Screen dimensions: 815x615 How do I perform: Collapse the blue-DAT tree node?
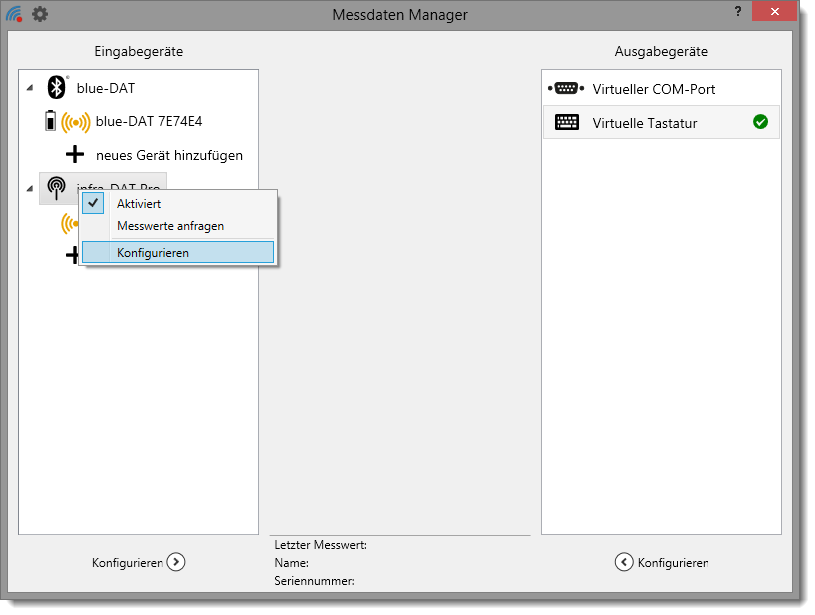(x=28, y=89)
